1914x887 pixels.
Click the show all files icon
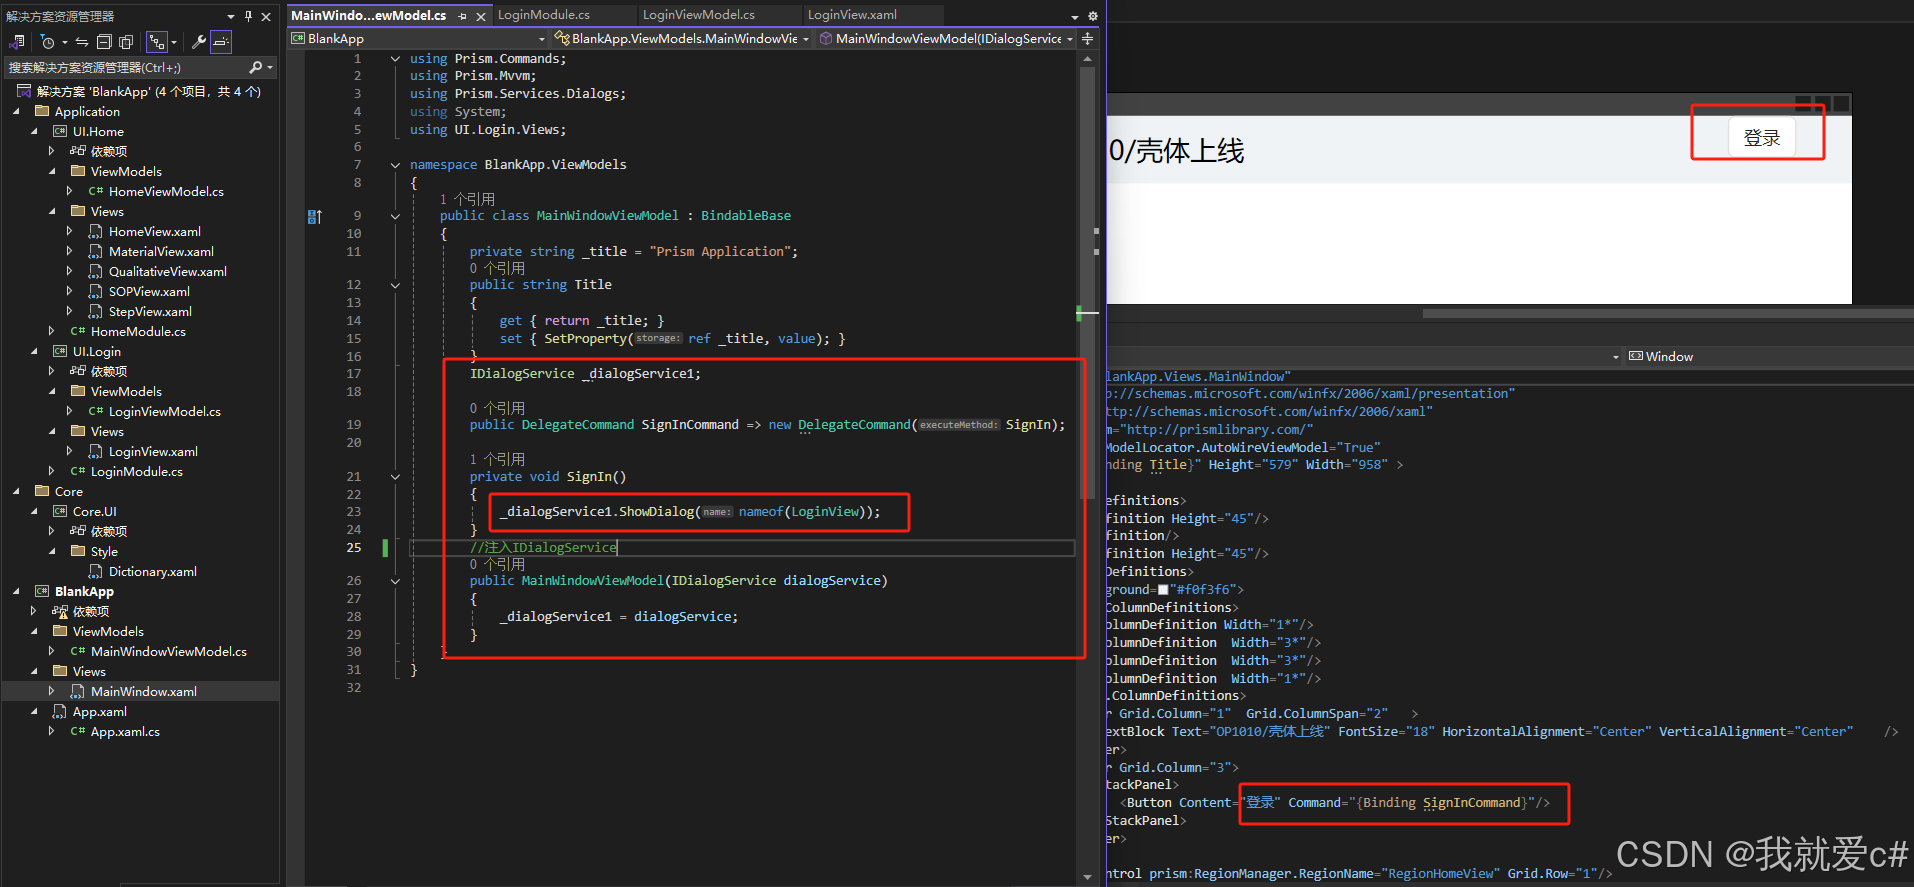click(126, 42)
